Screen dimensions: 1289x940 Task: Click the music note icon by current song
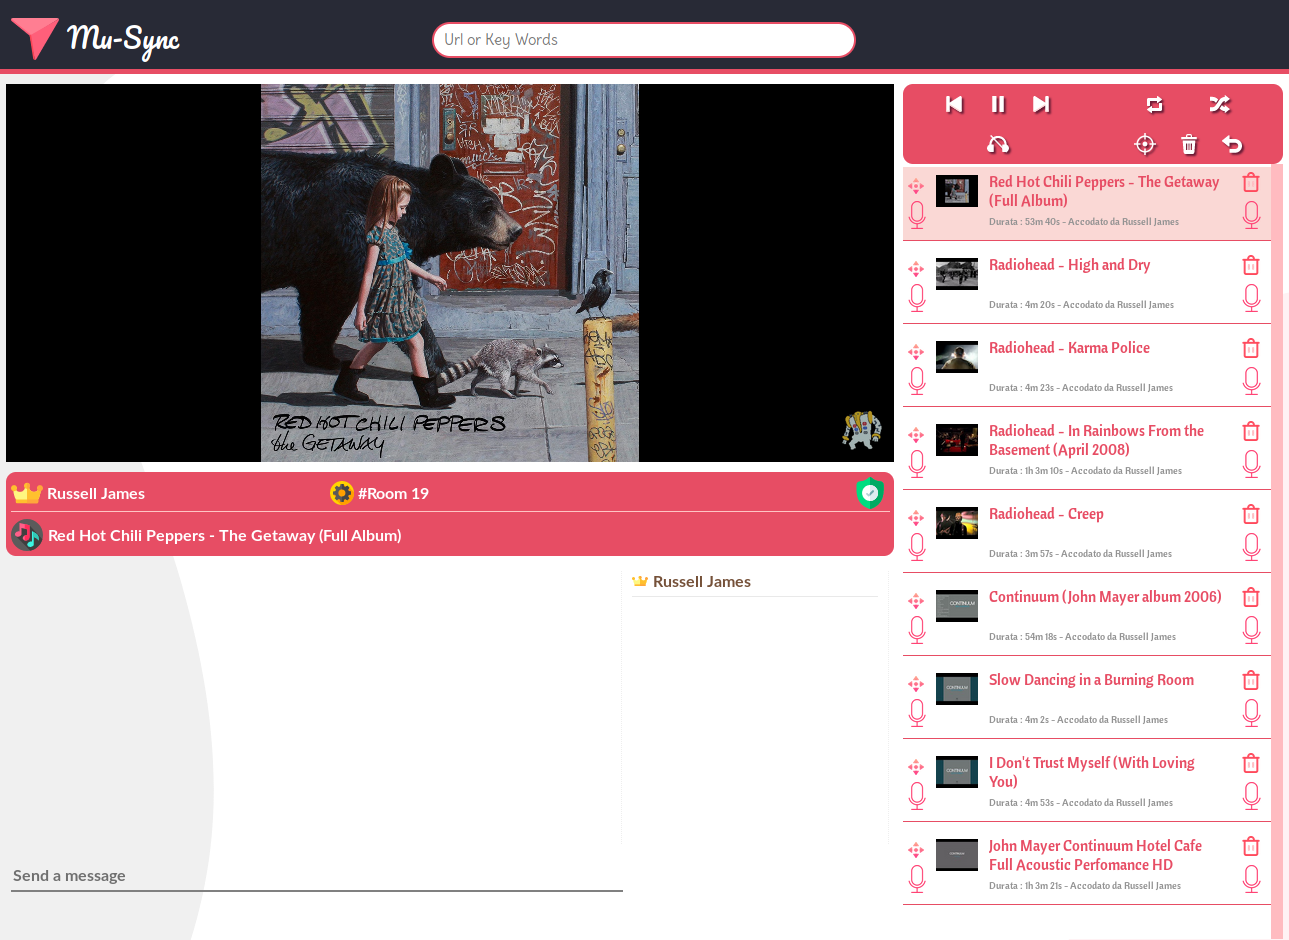click(27, 535)
